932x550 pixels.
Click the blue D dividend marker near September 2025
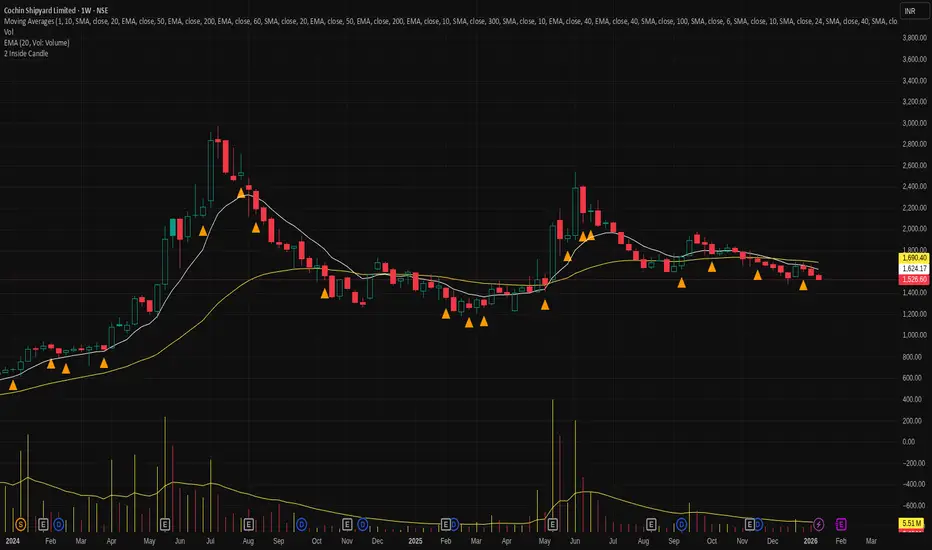point(681,524)
